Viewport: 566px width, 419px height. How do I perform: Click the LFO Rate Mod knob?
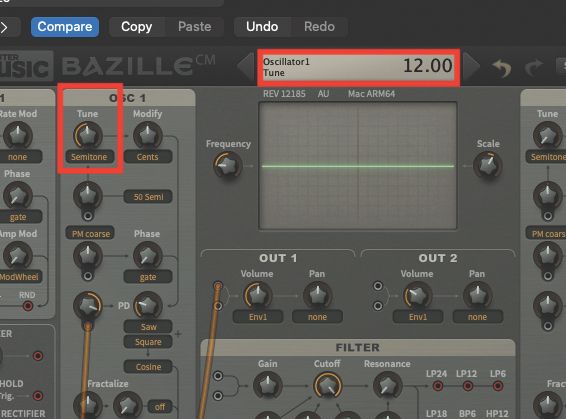point(18,135)
